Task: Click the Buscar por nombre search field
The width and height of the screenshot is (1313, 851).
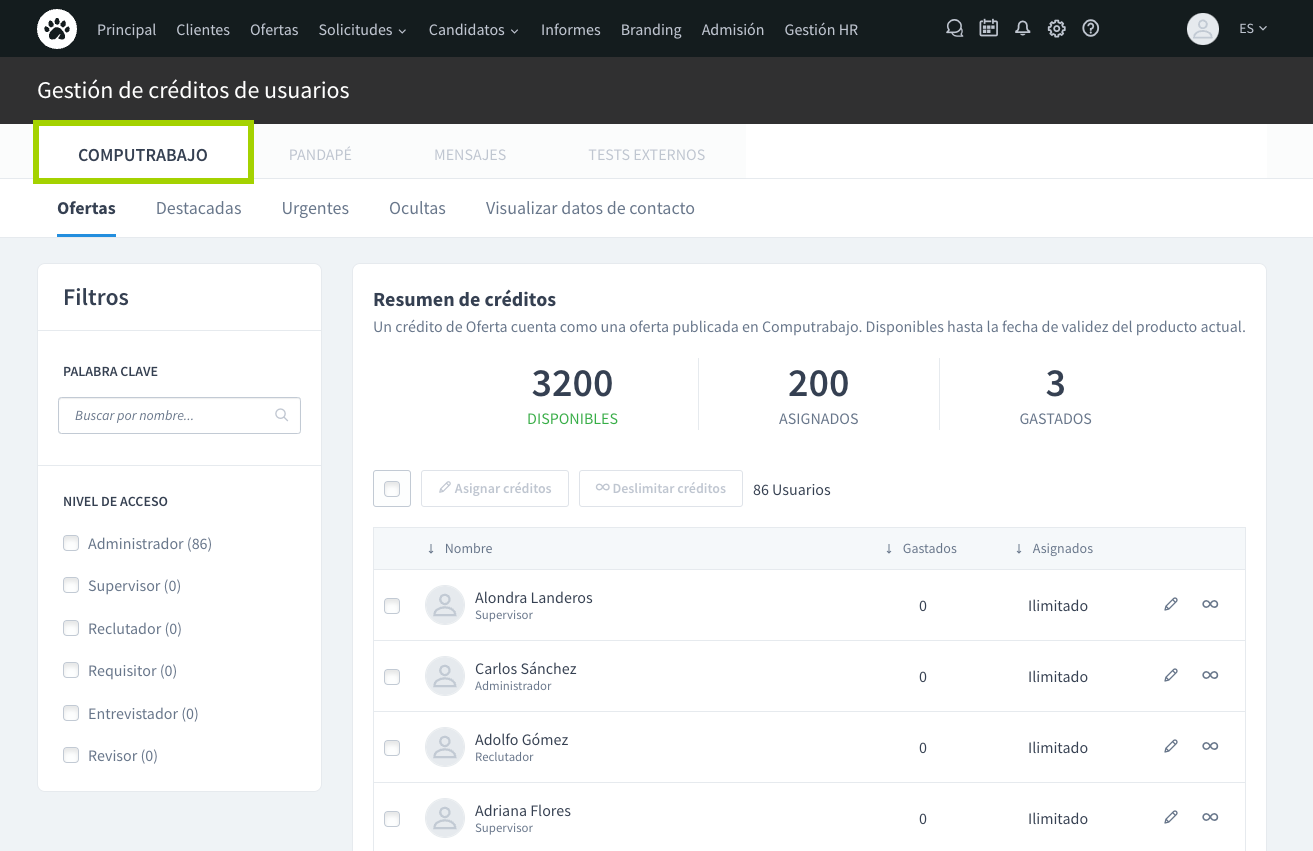Action: pos(170,415)
